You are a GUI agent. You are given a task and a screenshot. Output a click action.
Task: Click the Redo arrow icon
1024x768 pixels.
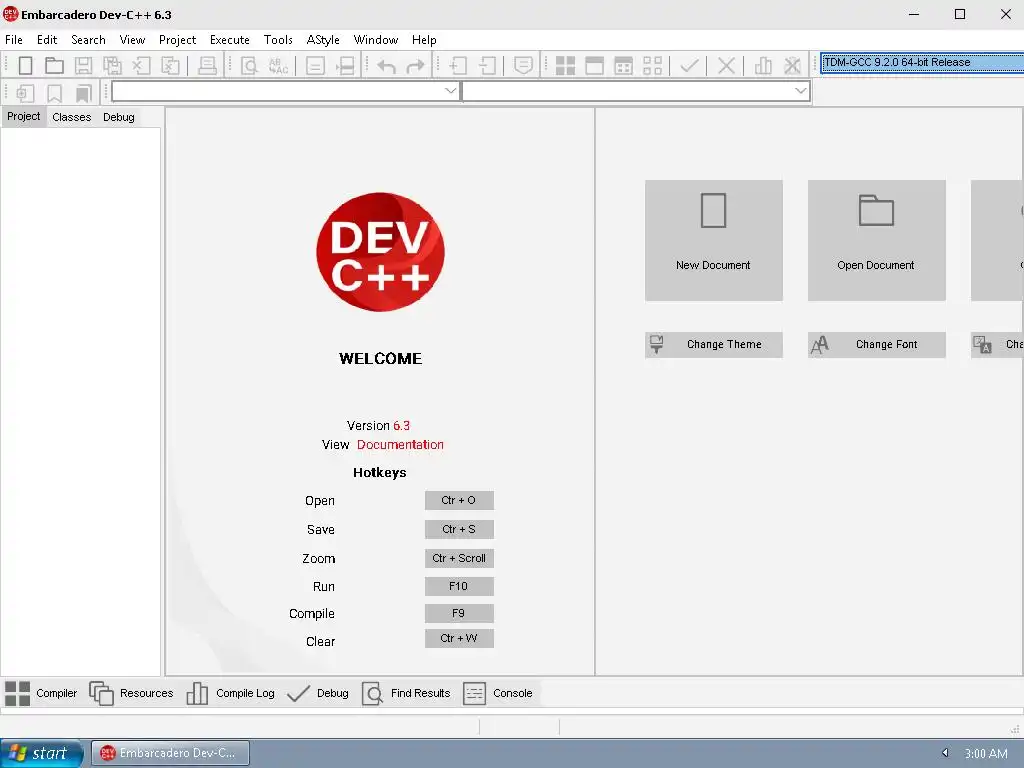415,66
